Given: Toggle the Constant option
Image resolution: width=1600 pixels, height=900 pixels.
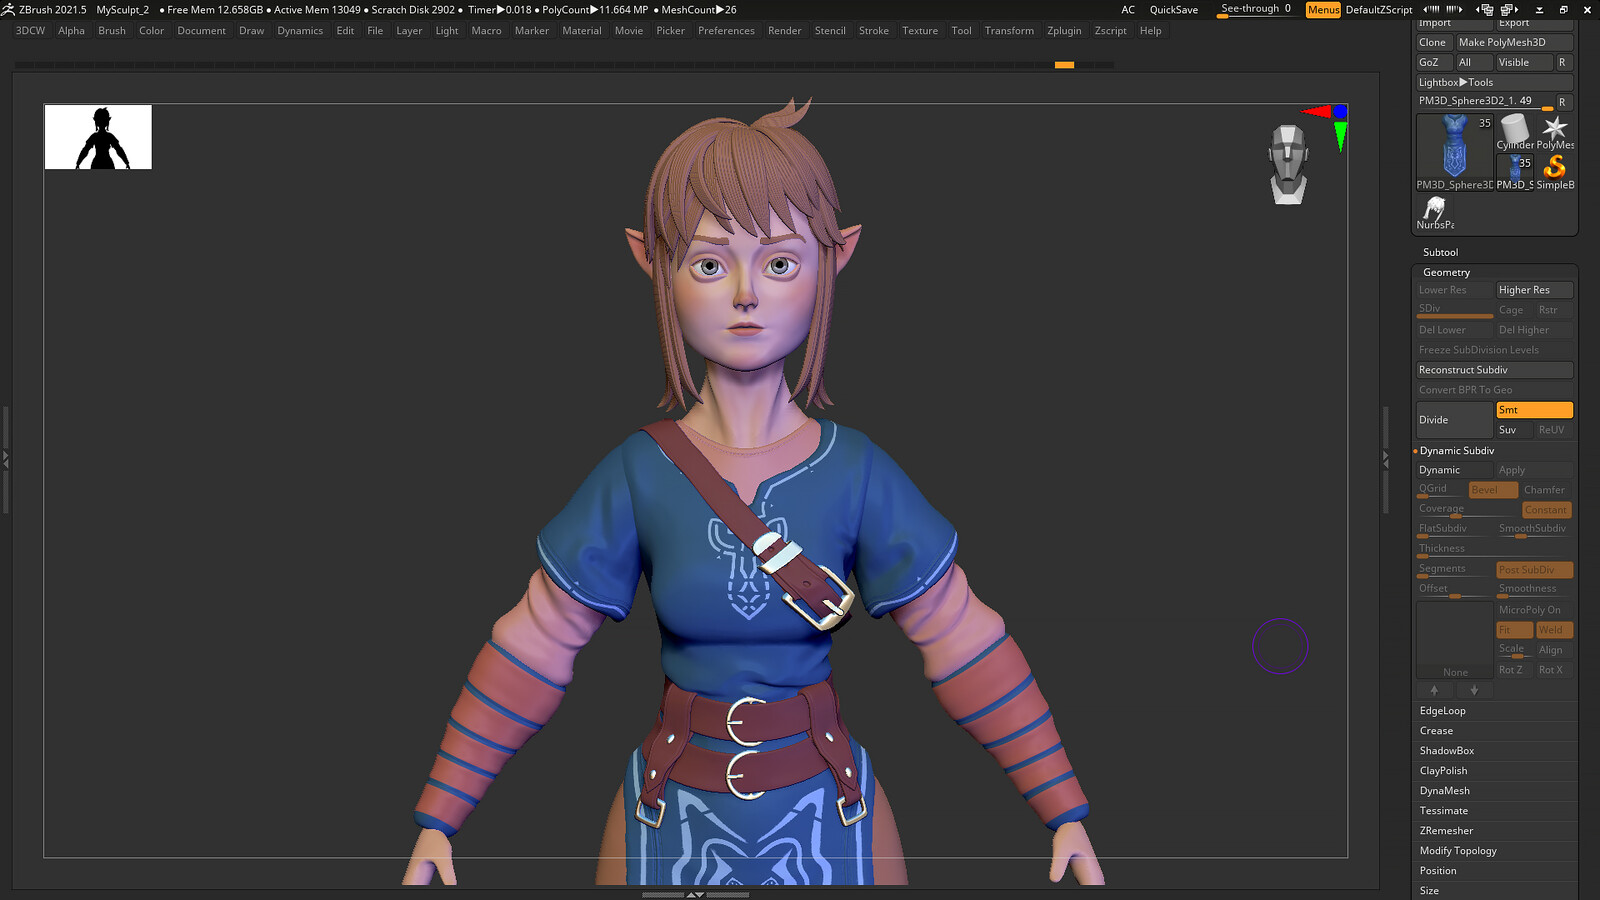Looking at the screenshot, I should [x=1546, y=510].
